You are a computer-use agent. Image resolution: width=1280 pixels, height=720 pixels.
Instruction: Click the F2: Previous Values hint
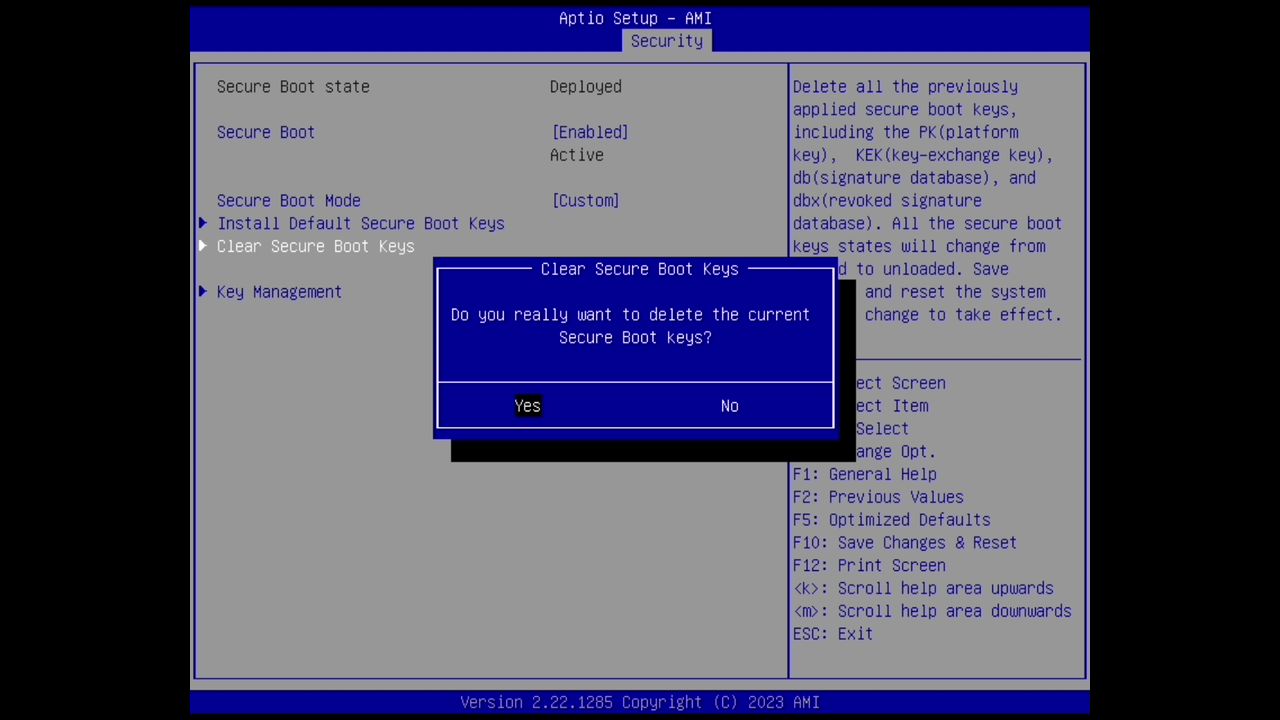[878, 497]
